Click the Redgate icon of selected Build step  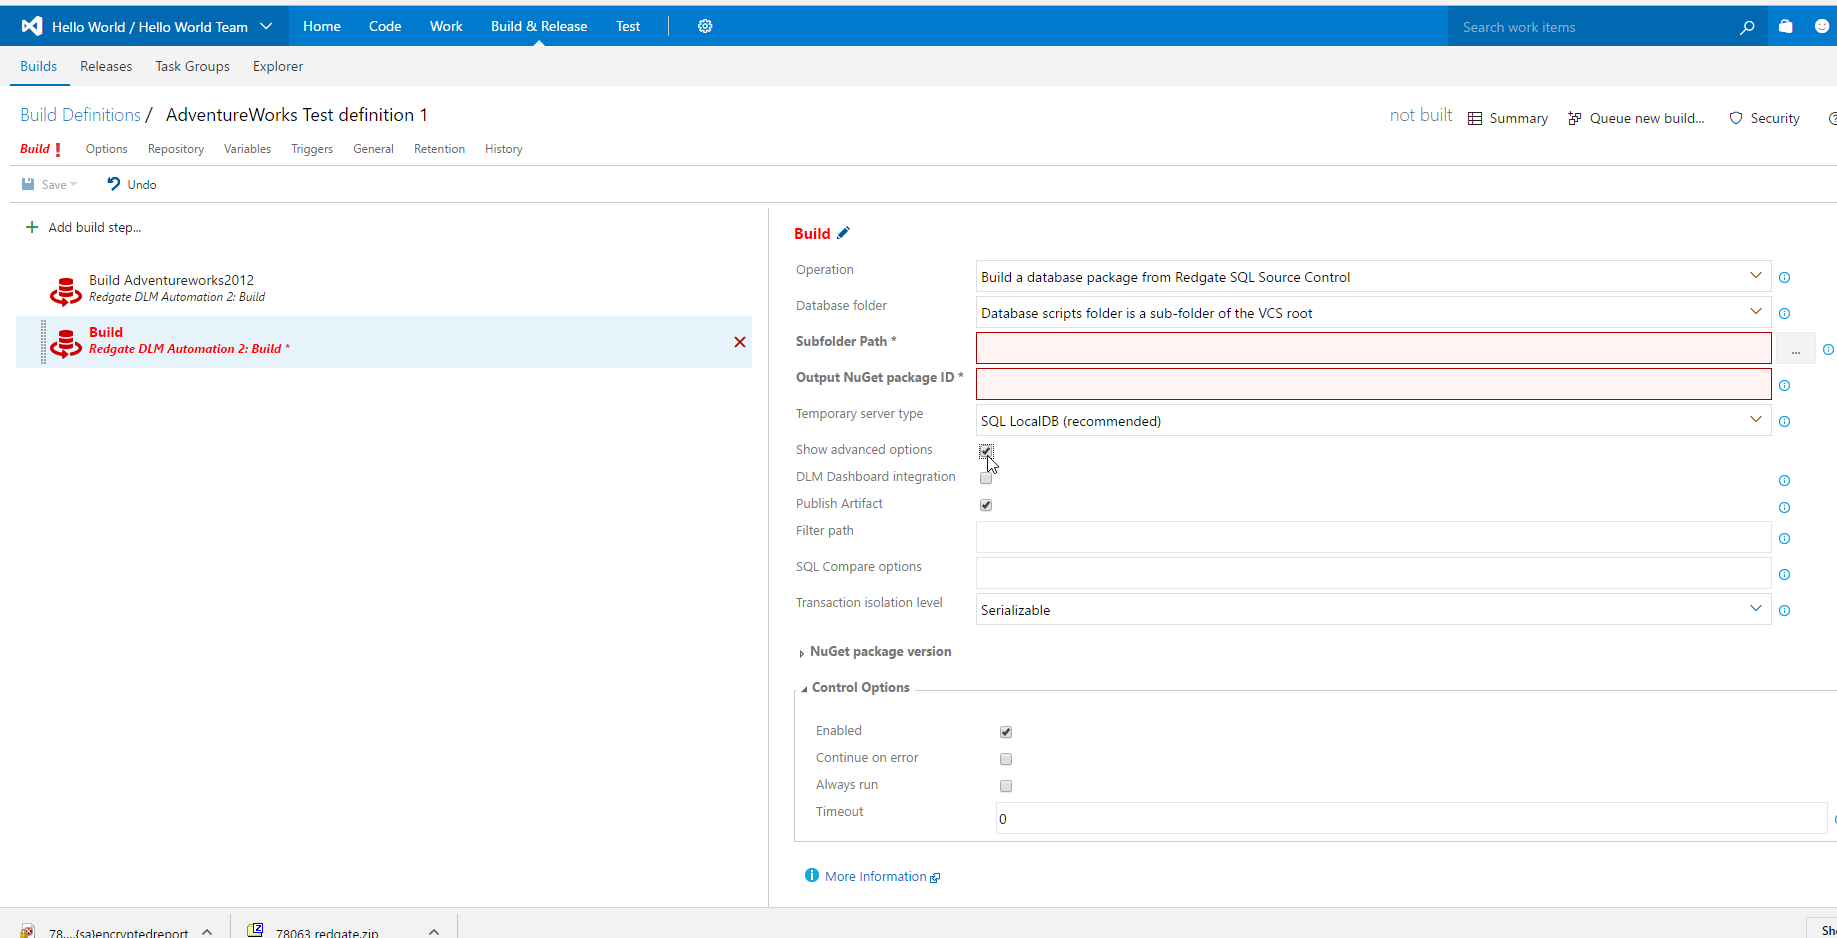(66, 342)
